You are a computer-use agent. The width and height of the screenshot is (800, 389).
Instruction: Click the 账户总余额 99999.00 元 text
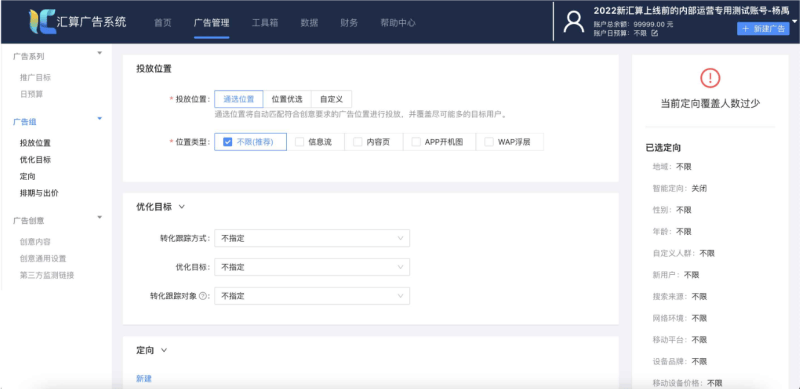pyautogui.click(x=633, y=24)
